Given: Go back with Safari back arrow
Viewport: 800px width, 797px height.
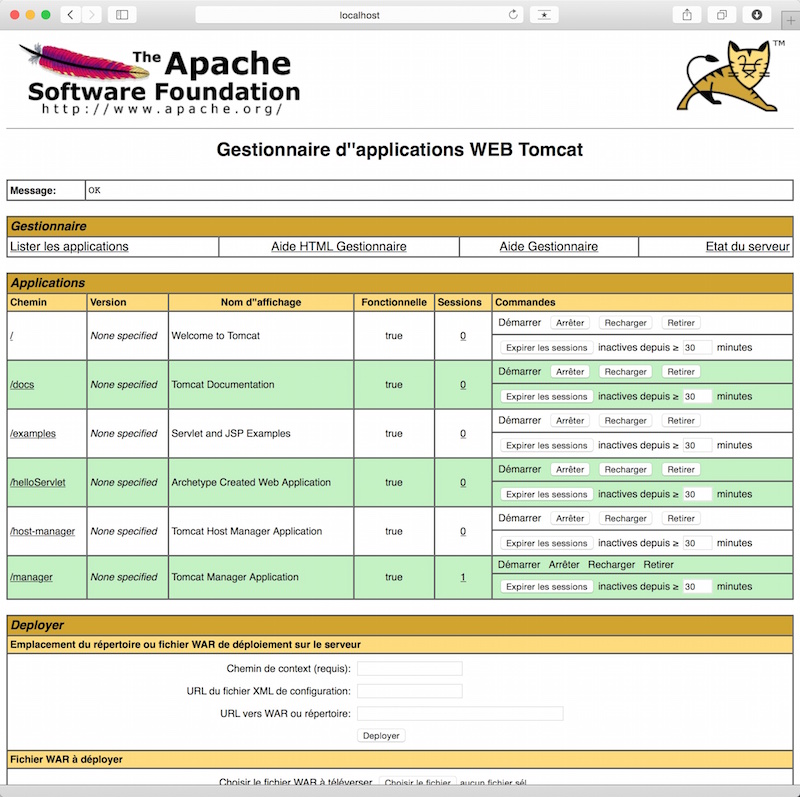Looking at the screenshot, I should click(x=70, y=15).
